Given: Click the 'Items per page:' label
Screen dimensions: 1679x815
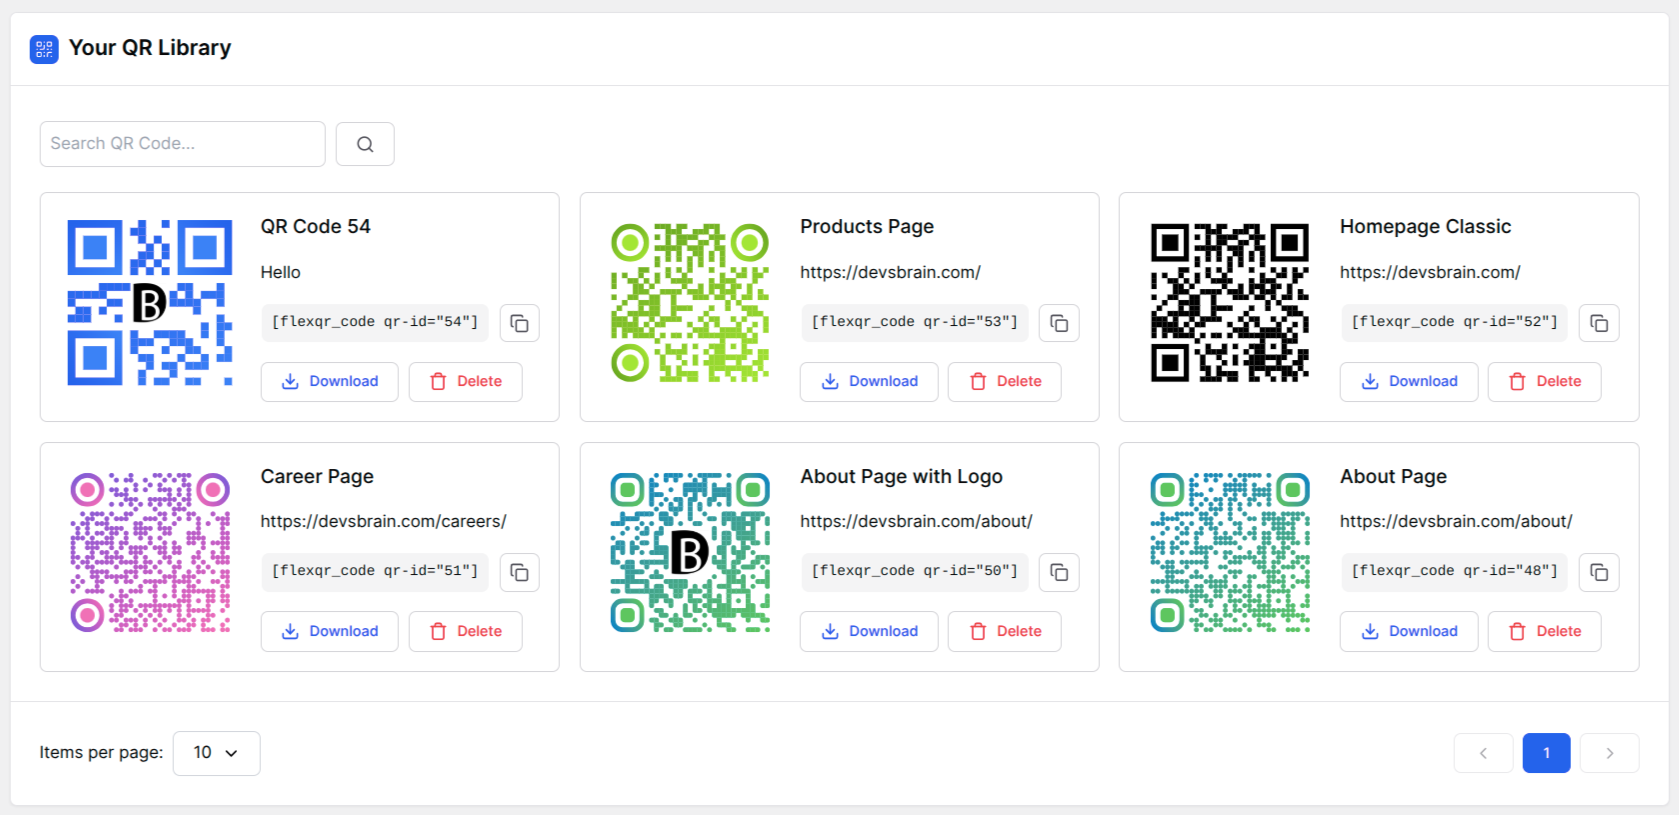Looking at the screenshot, I should pyautogui.click(x=101, y=753).
